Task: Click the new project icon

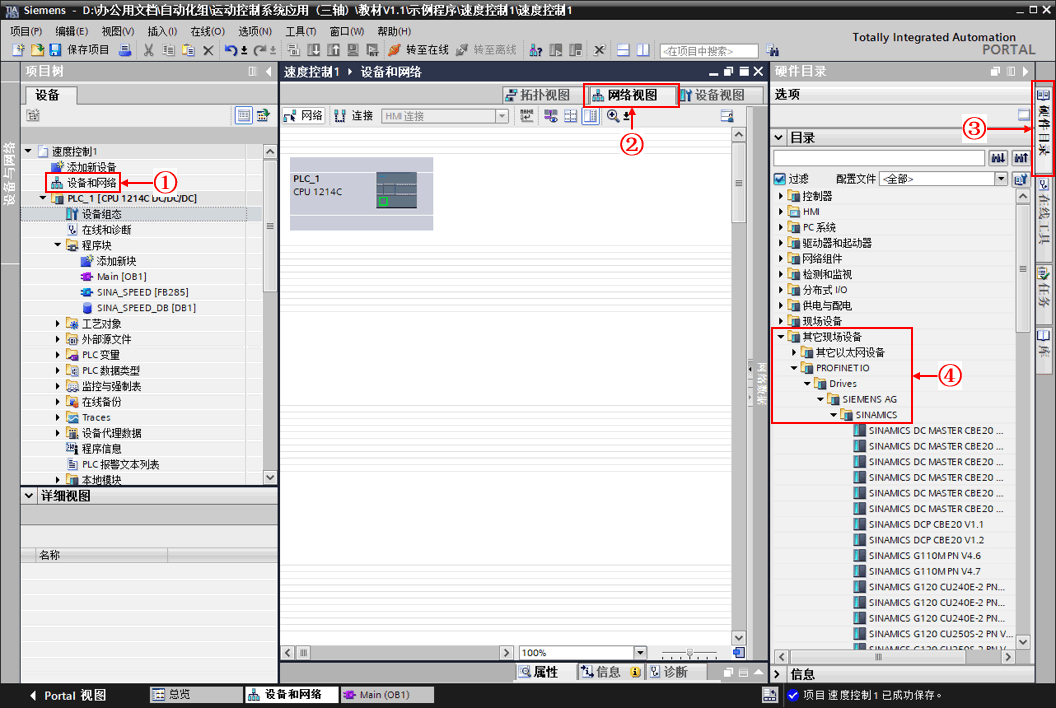Action: pyautogui.click(x=18, y=50)
